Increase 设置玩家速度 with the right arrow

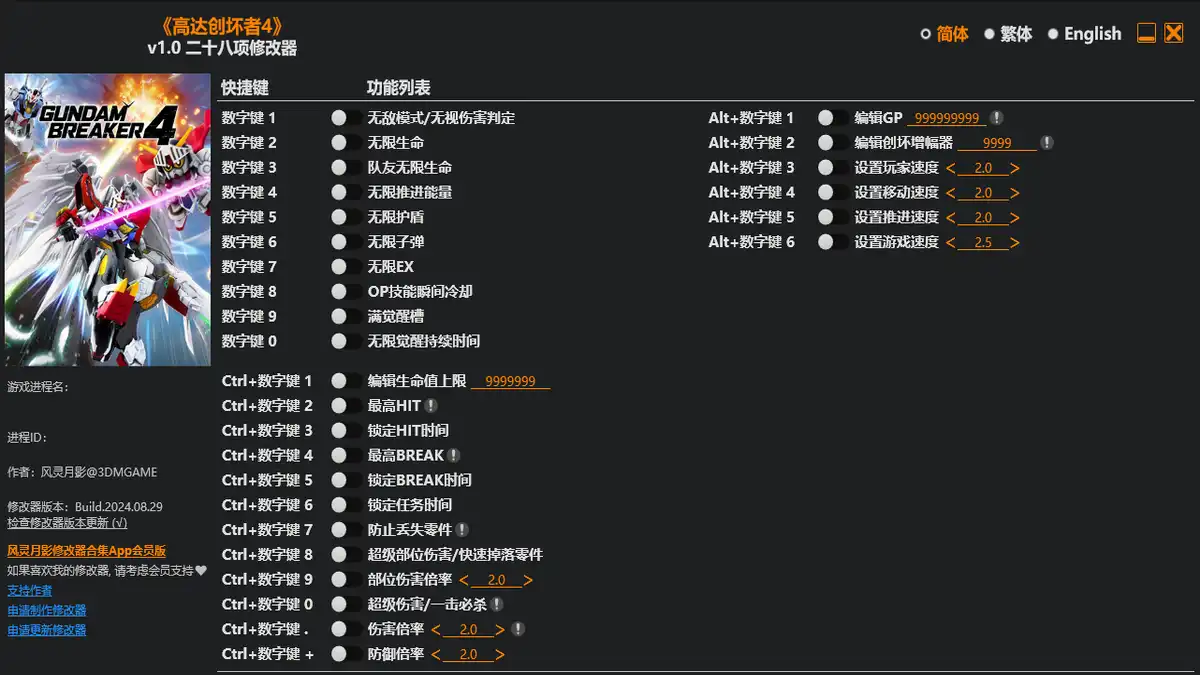tap(1015, 167)
